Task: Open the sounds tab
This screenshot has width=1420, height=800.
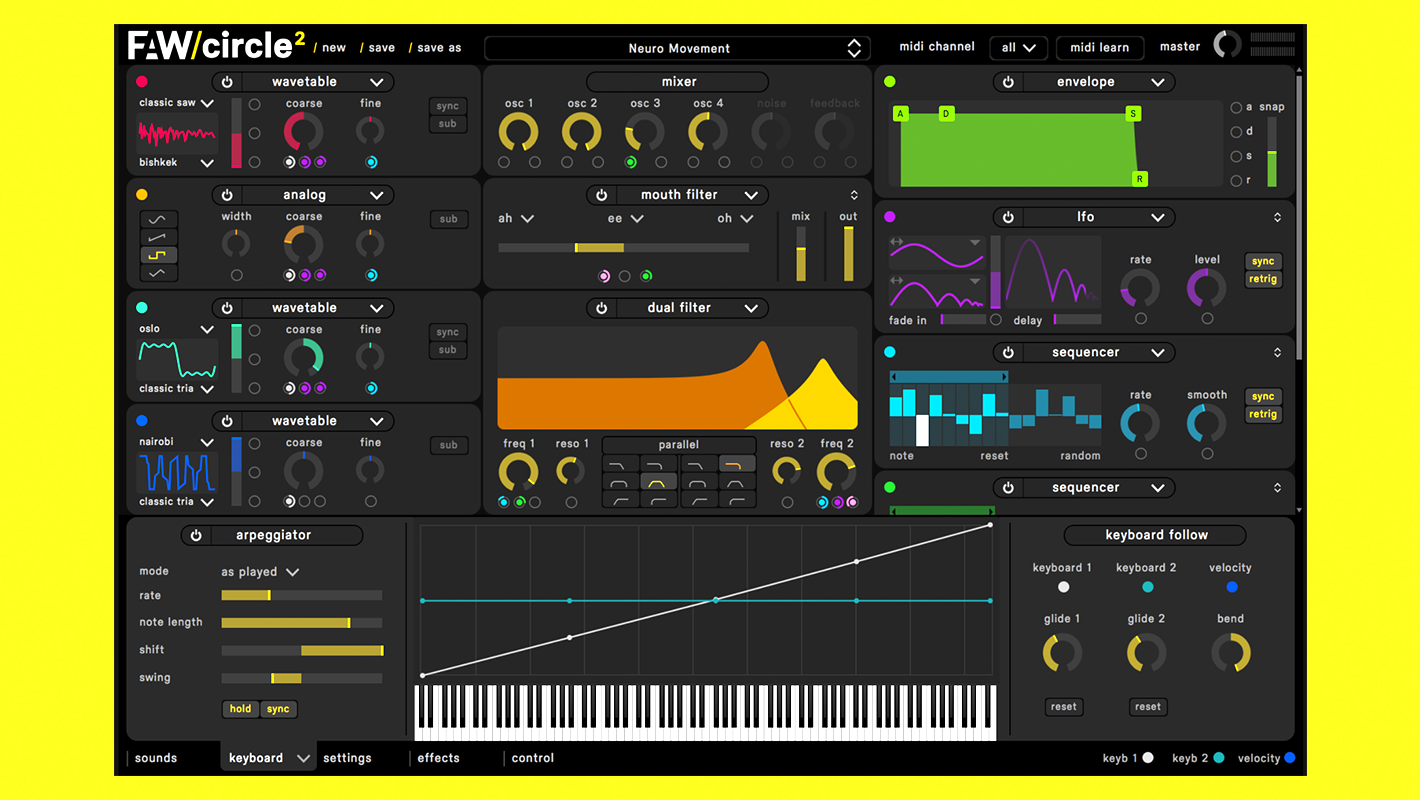Action: (x=156, y=758)
